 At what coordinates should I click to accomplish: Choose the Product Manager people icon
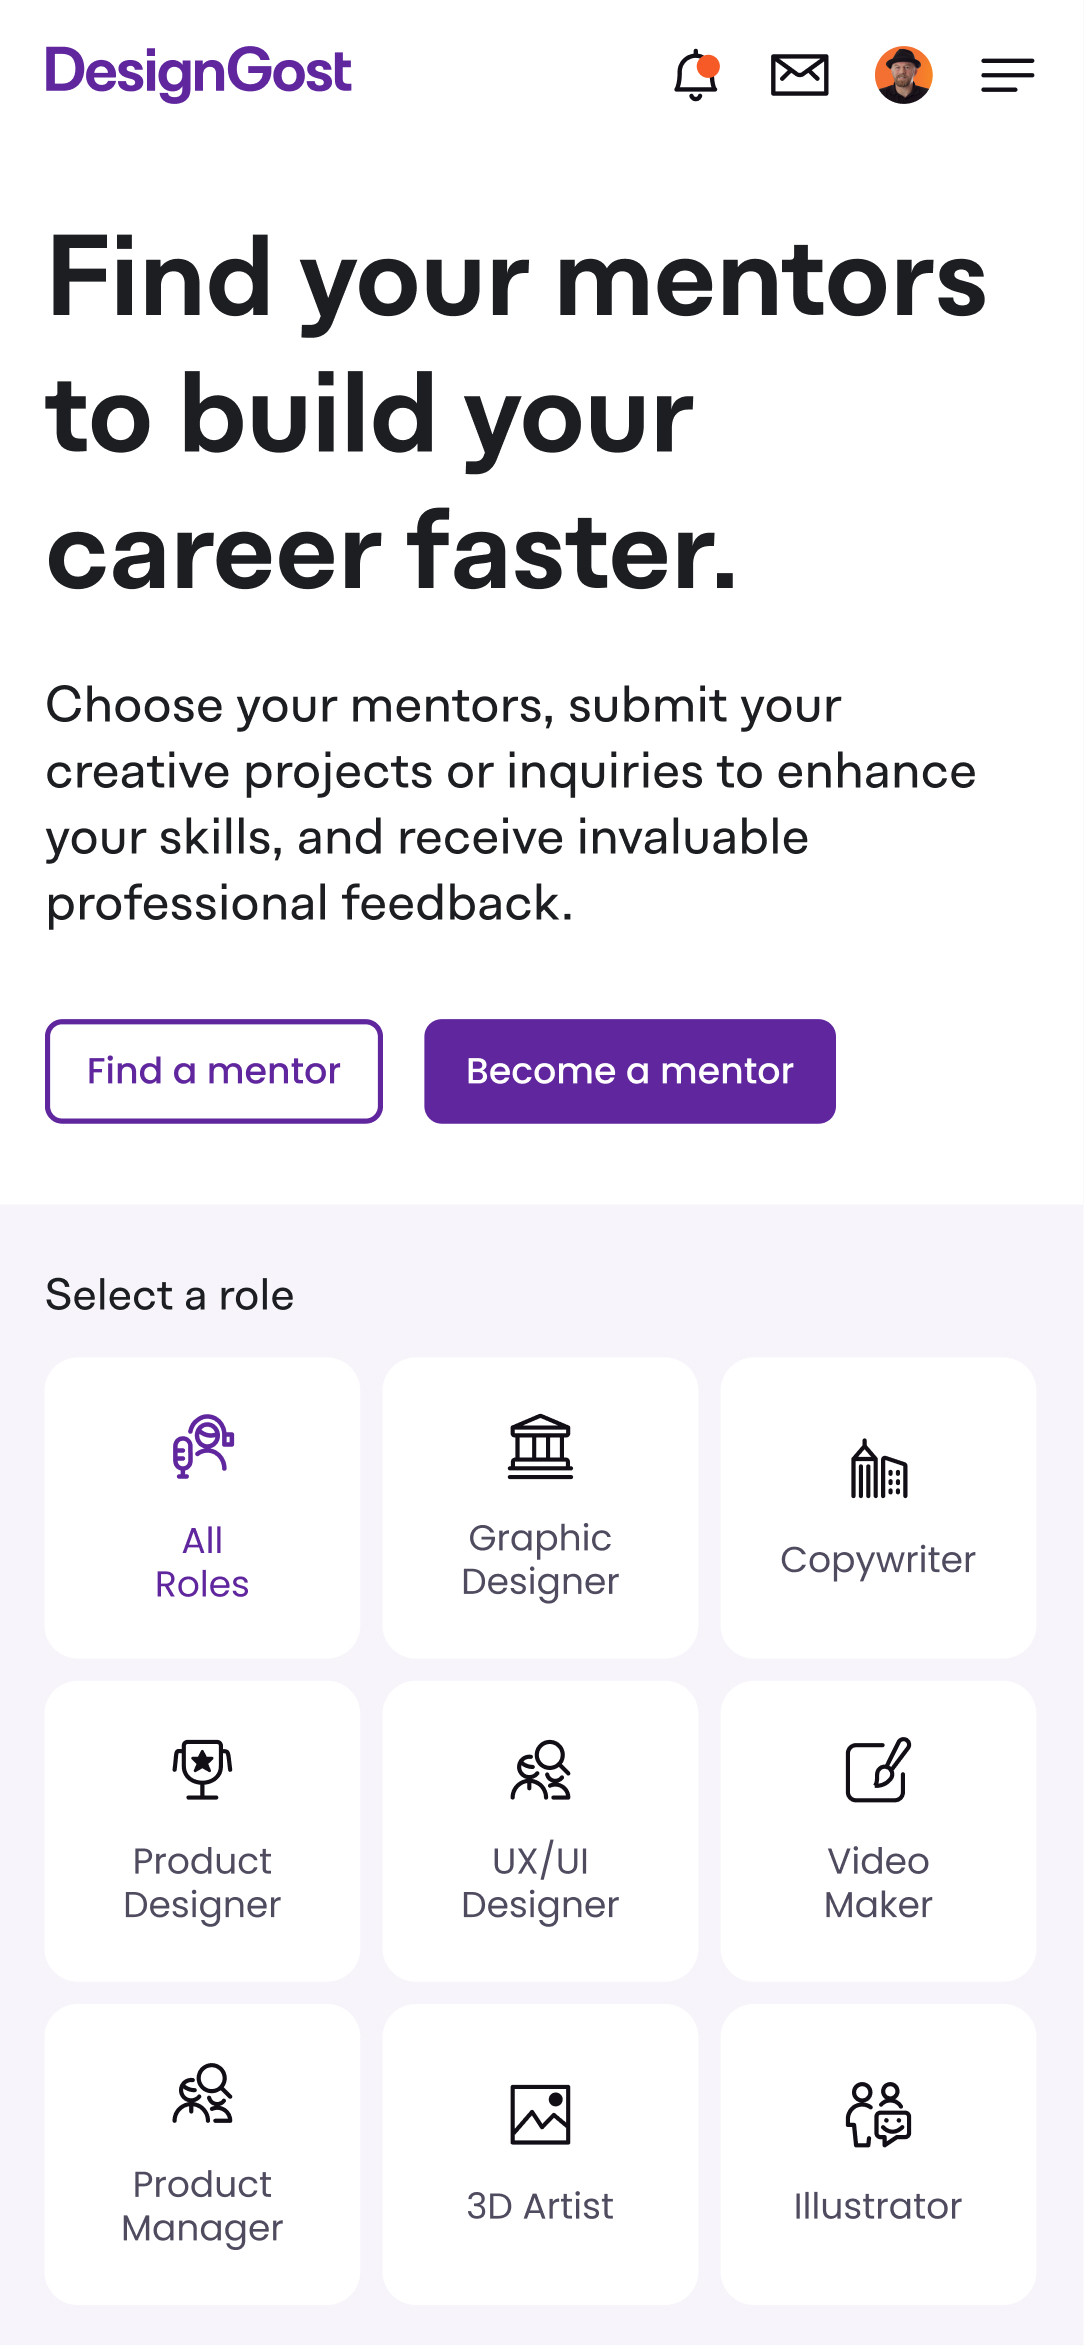tap(202, 2092)
